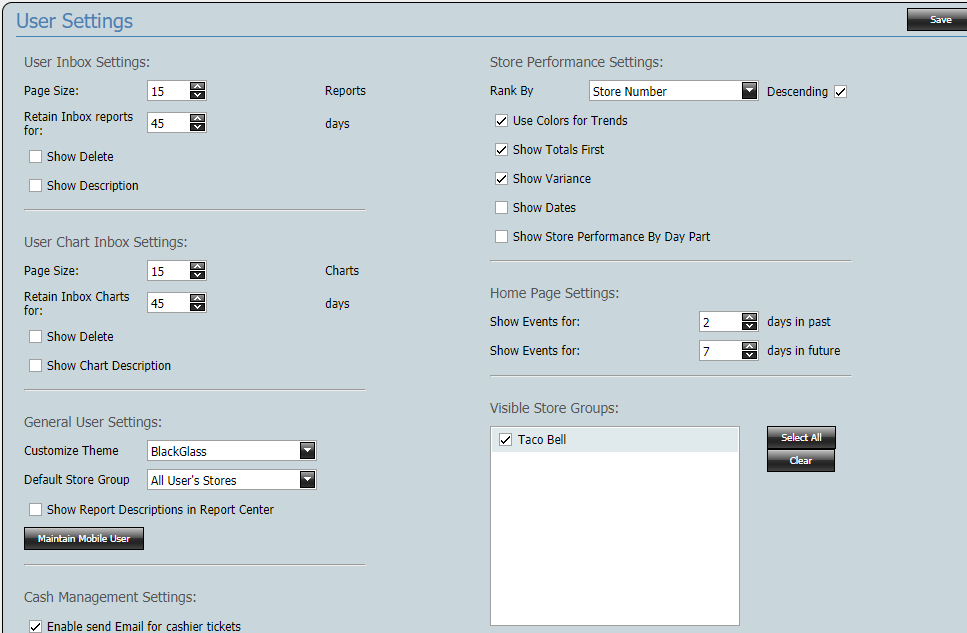The image size is (967, 633).
Task: Increase Charts Page Size with up arrow
Action: 199,267
